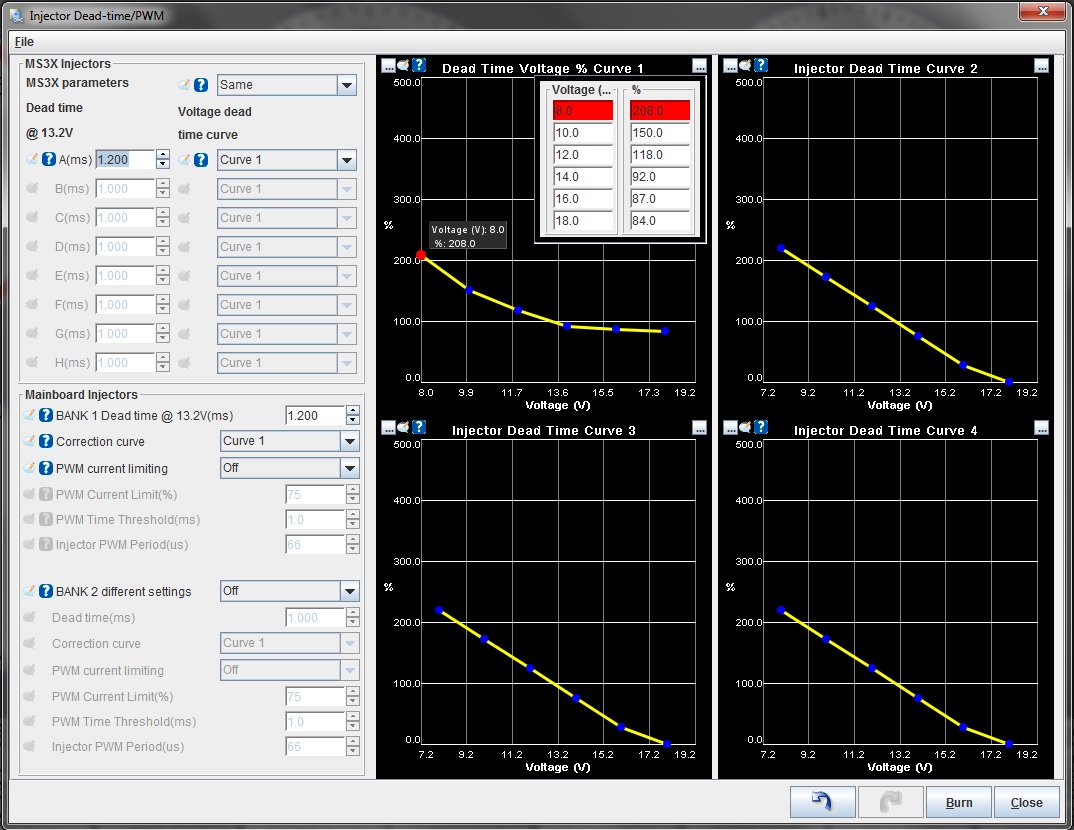This screenshot has width=1074, height=830.
Task: Open the Correction curve dropdown
Action: pyautogui.click(x=348, y=441)
